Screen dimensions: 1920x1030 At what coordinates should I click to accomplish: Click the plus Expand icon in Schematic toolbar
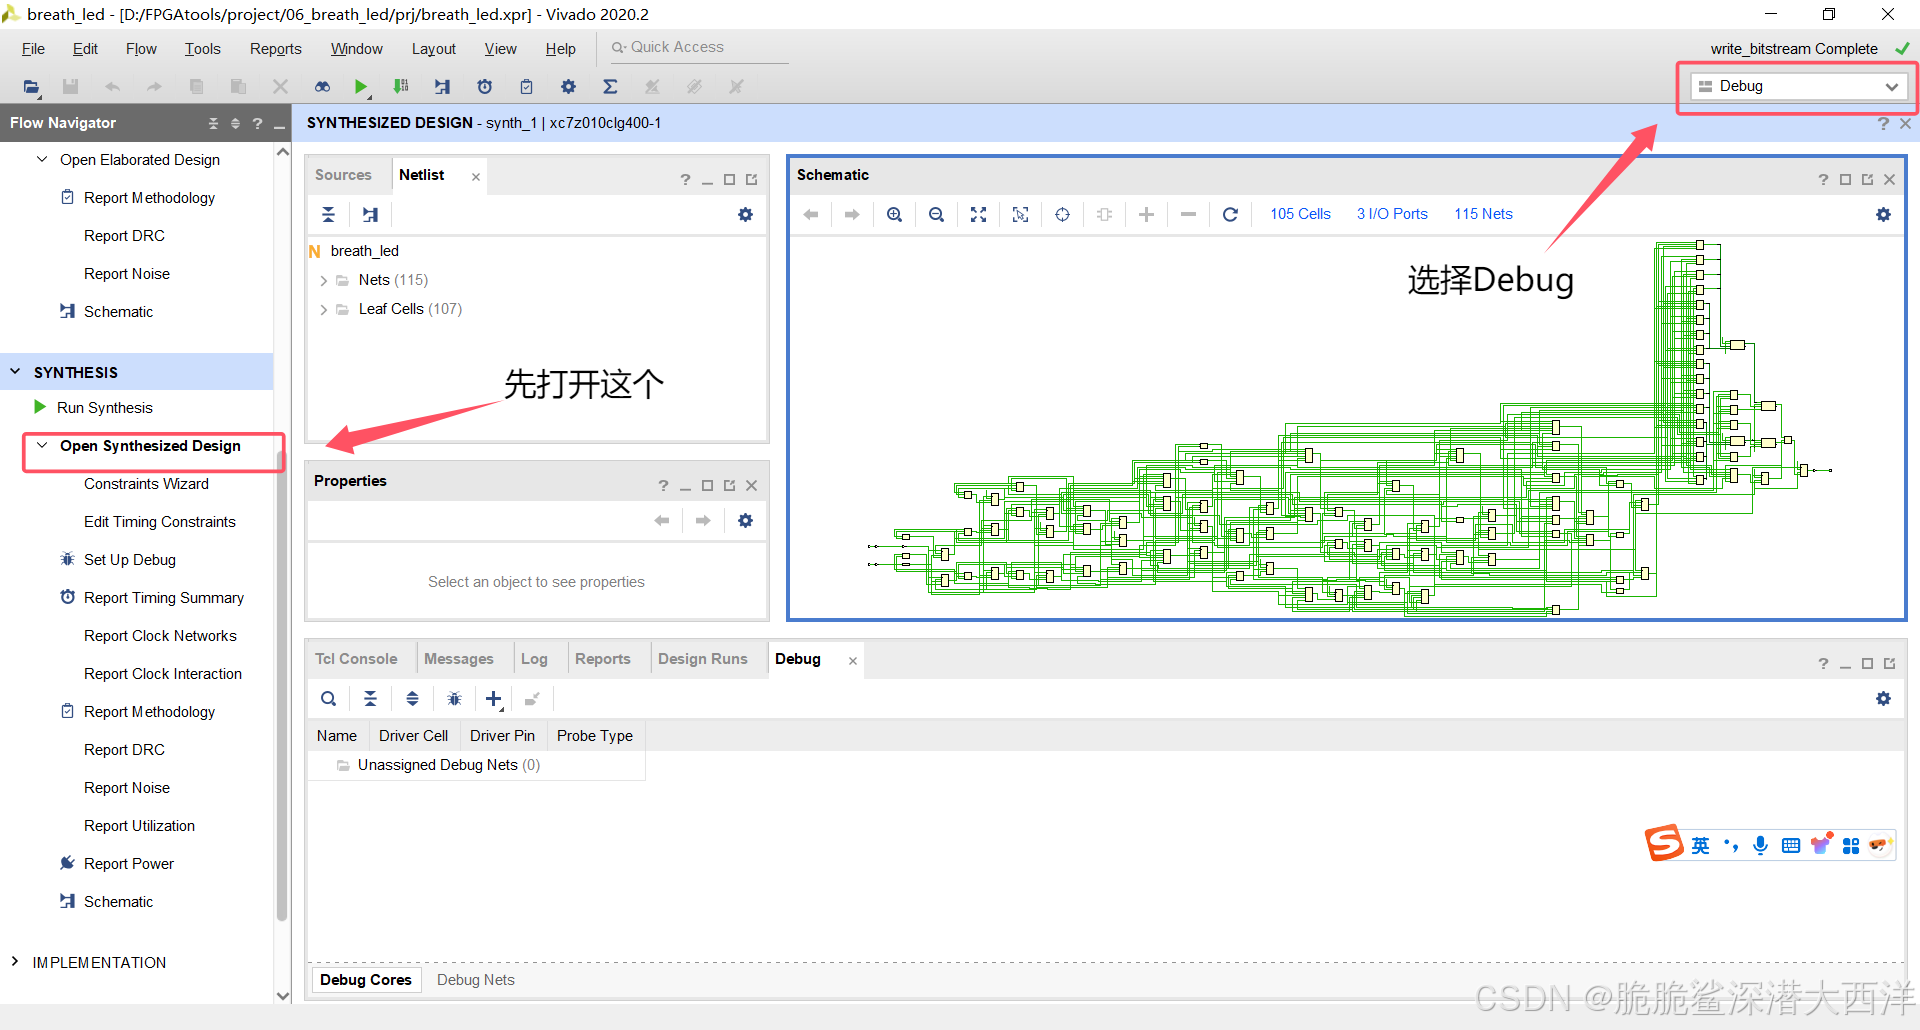(1146, 214)
